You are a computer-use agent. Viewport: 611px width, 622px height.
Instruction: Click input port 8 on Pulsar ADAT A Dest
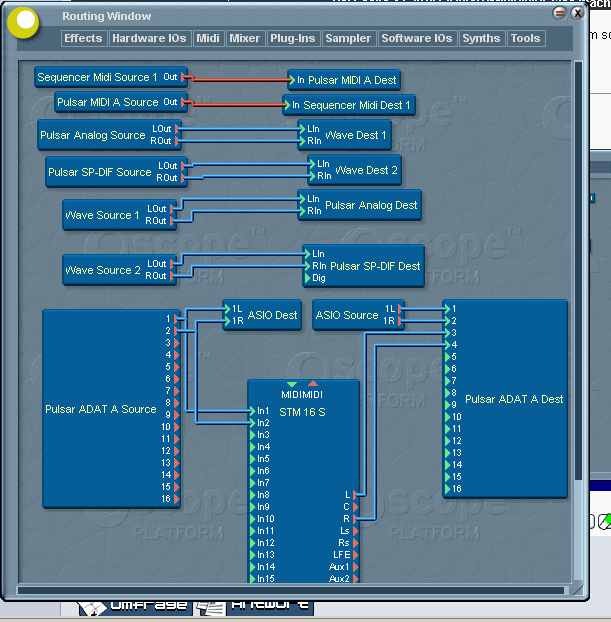[x=446, y=393]
